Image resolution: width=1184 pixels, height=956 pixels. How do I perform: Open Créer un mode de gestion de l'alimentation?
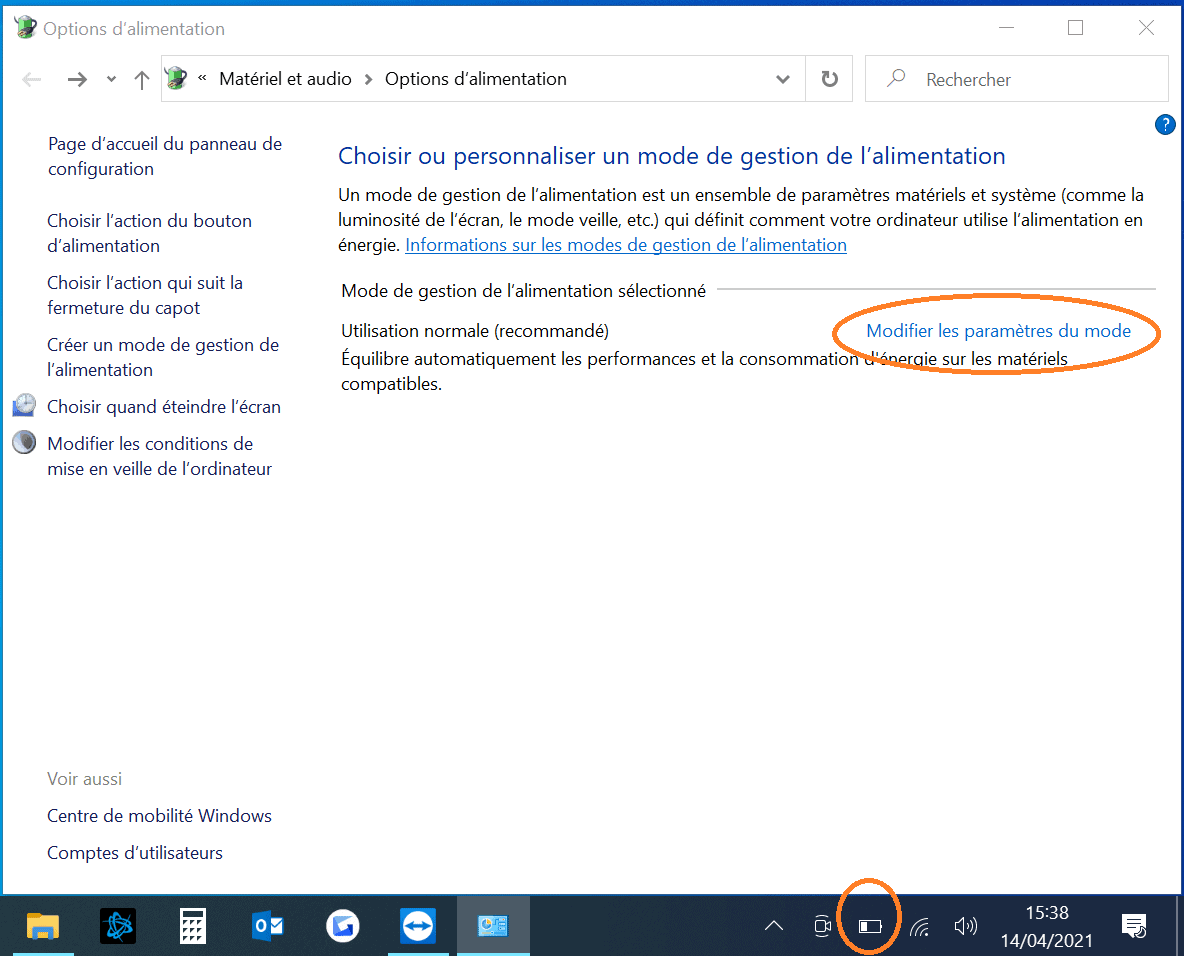click(163, 357)
